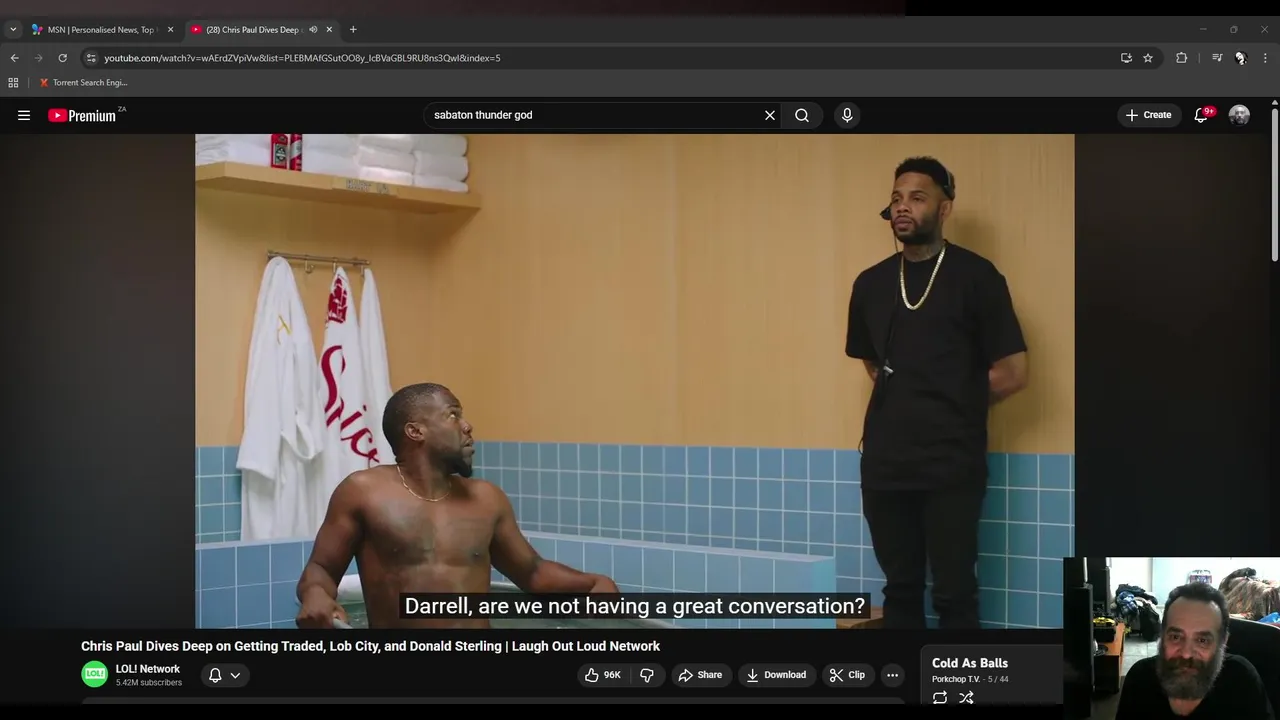
Task: Bookmark this page with the star
Action: (x=1148, y=58)
